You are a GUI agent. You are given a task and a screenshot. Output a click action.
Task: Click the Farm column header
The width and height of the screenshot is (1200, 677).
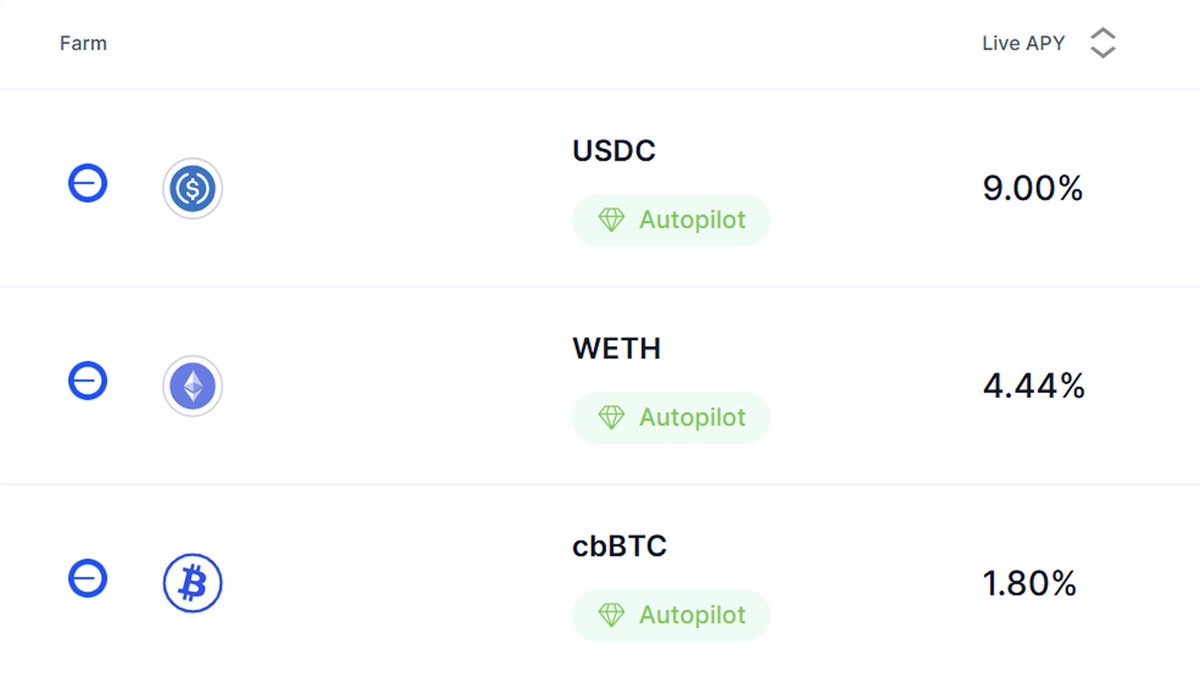tap(83, 43)
